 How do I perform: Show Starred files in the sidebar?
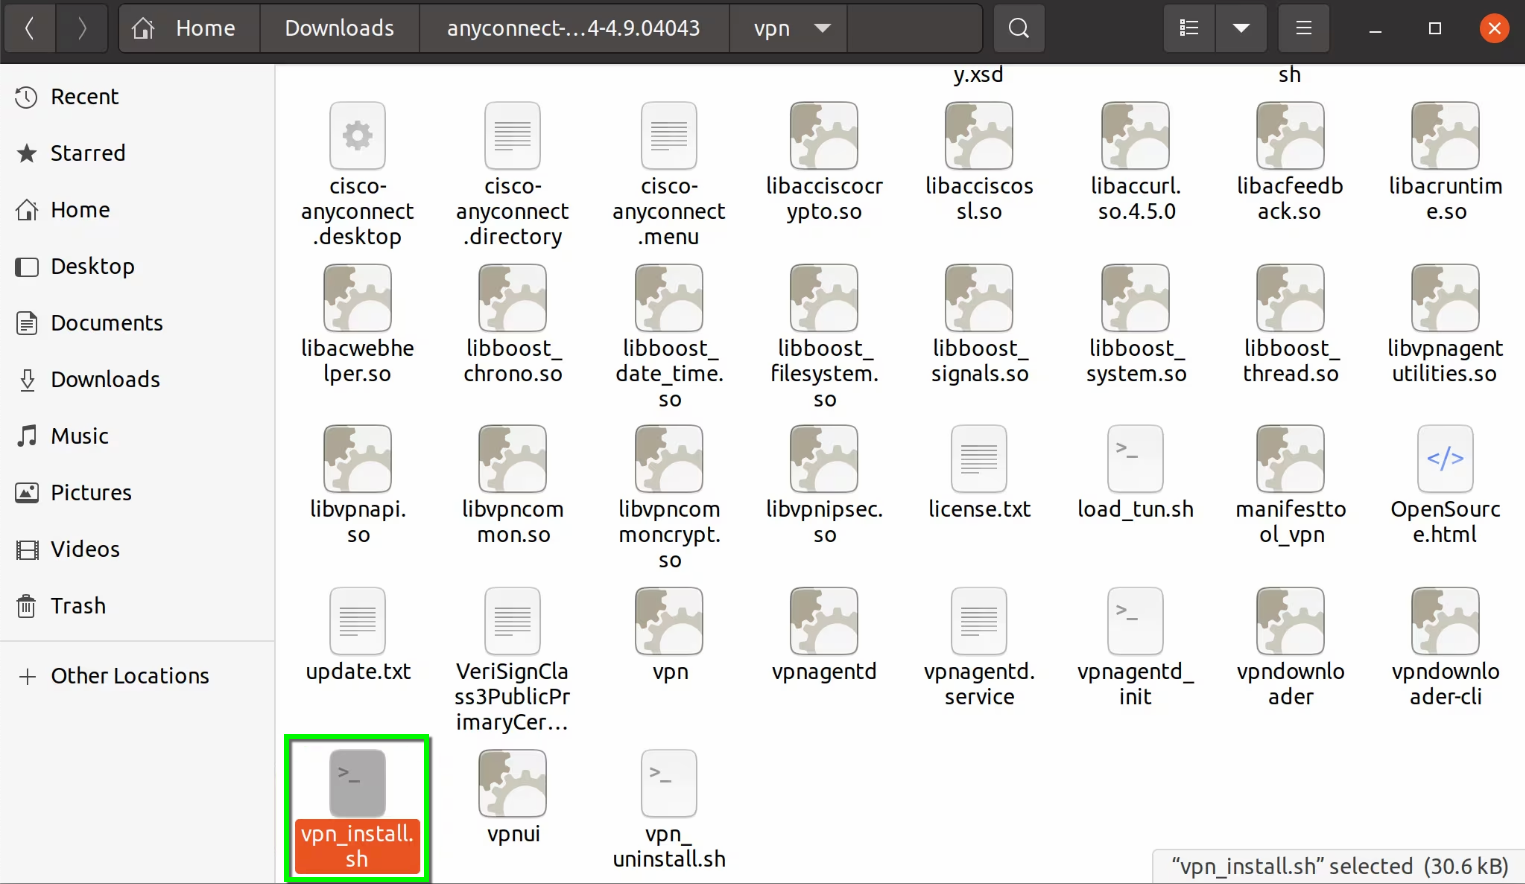coord(87,153)
